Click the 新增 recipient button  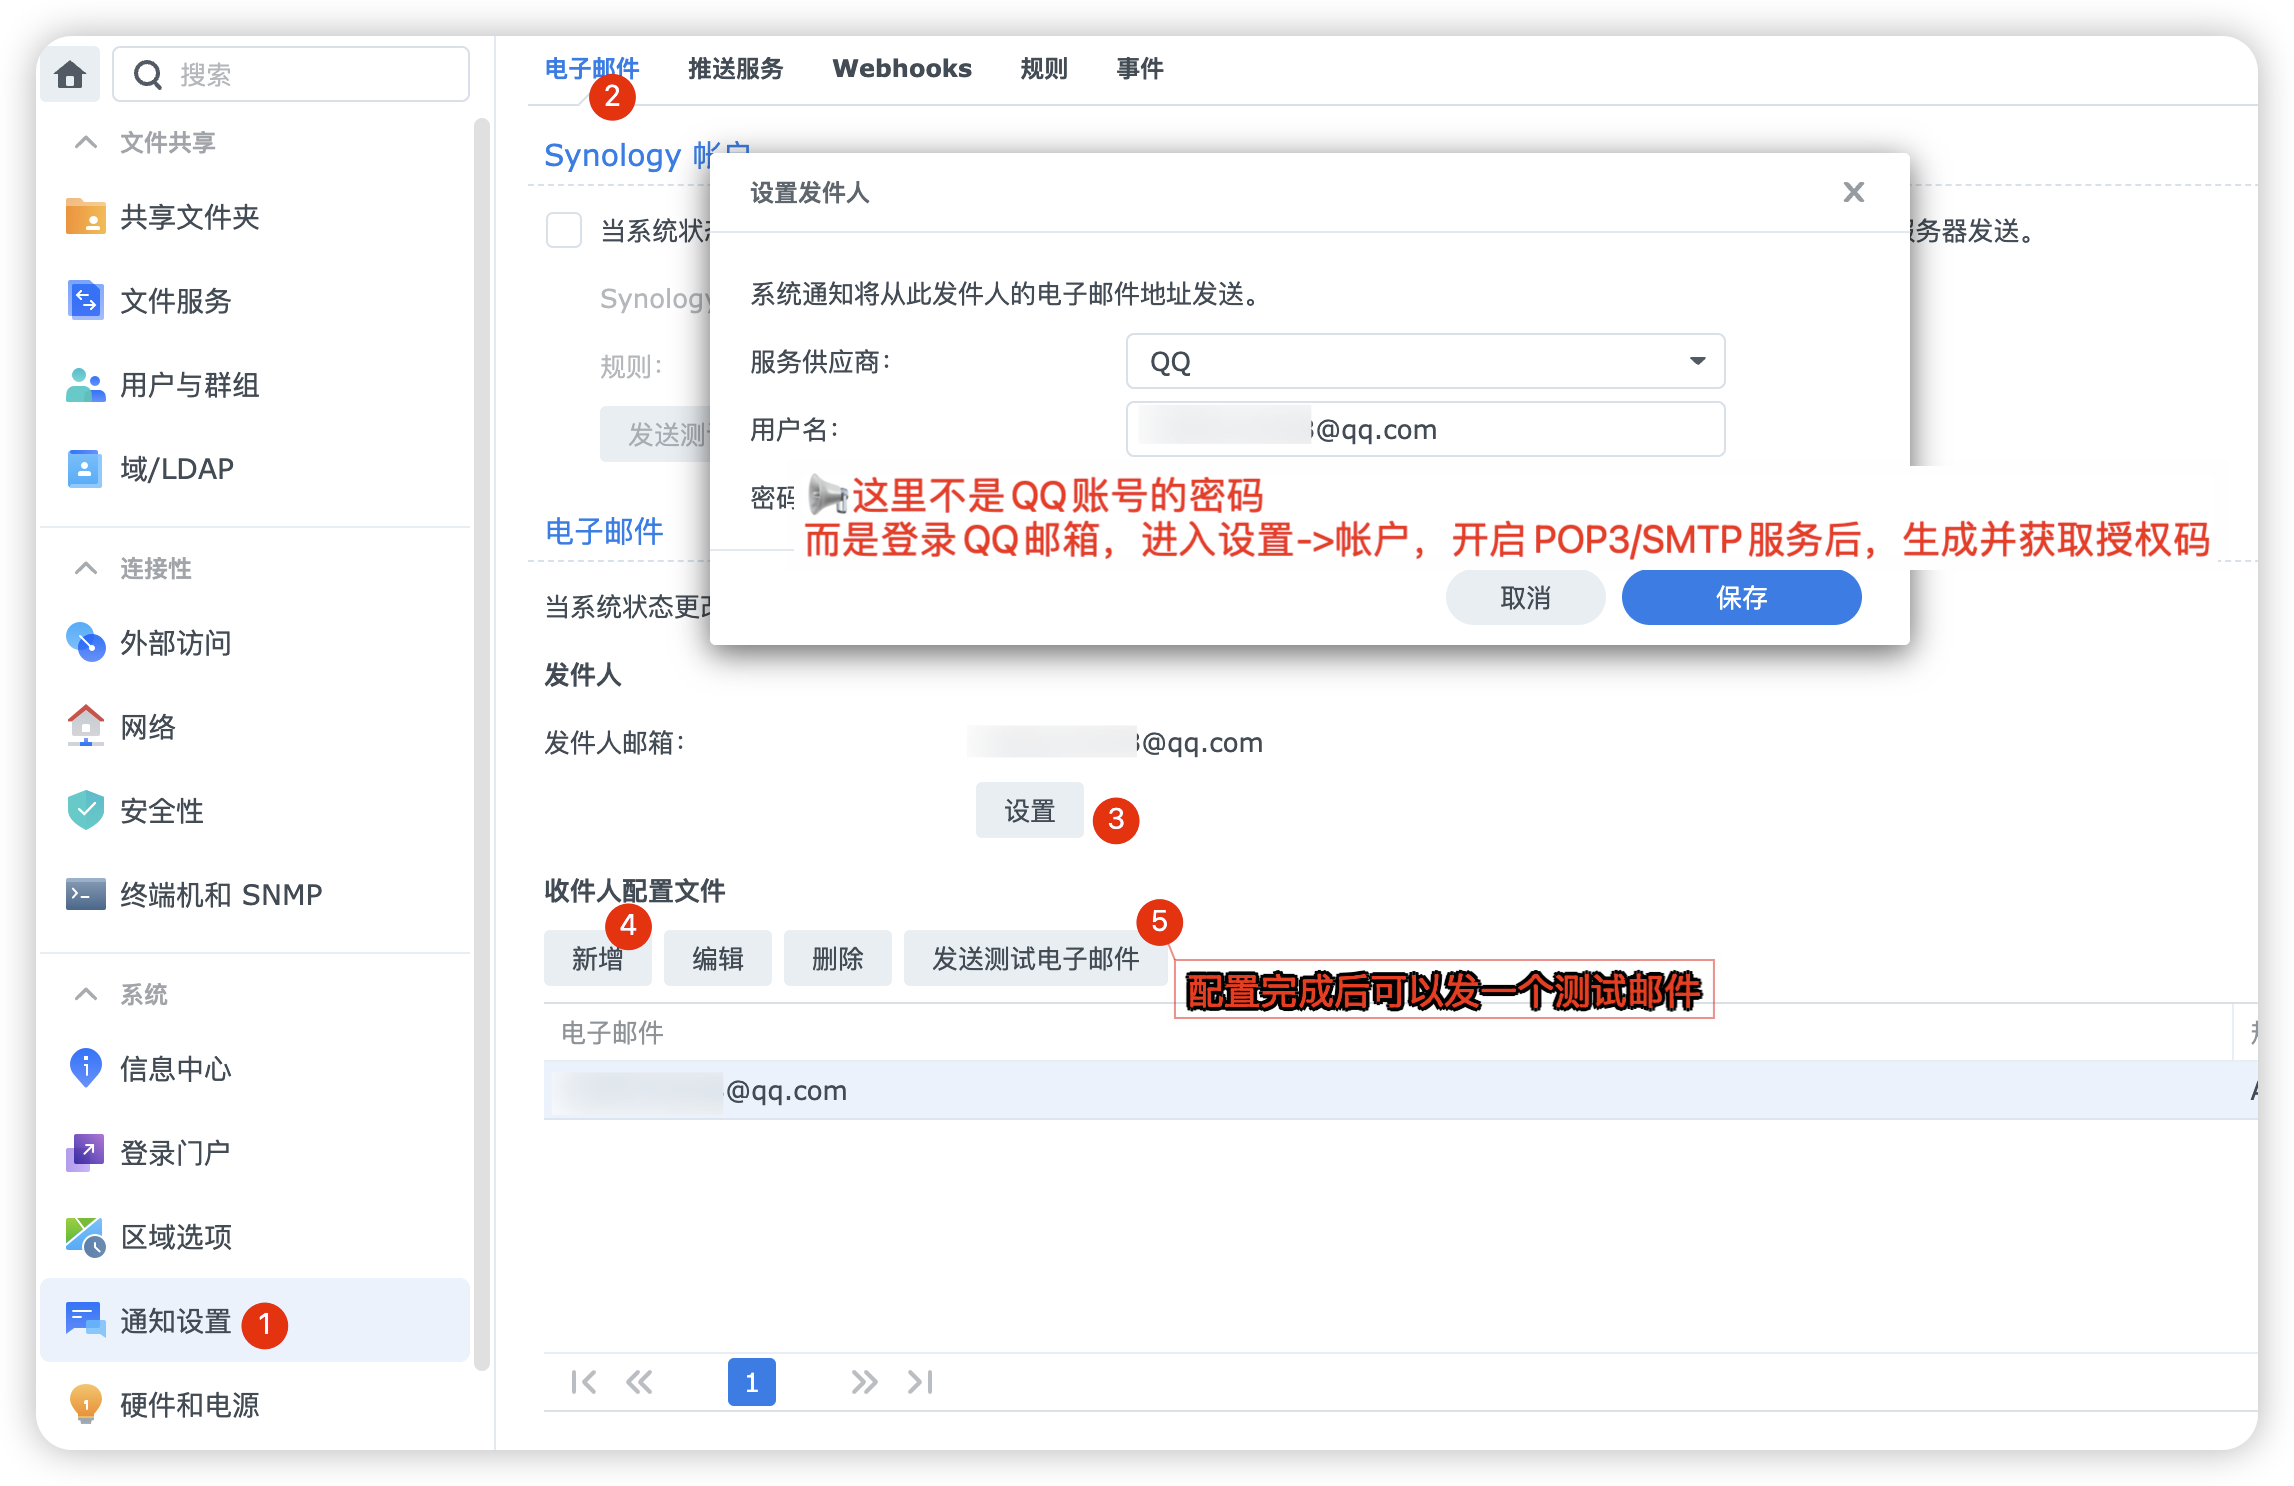[597, 958]
